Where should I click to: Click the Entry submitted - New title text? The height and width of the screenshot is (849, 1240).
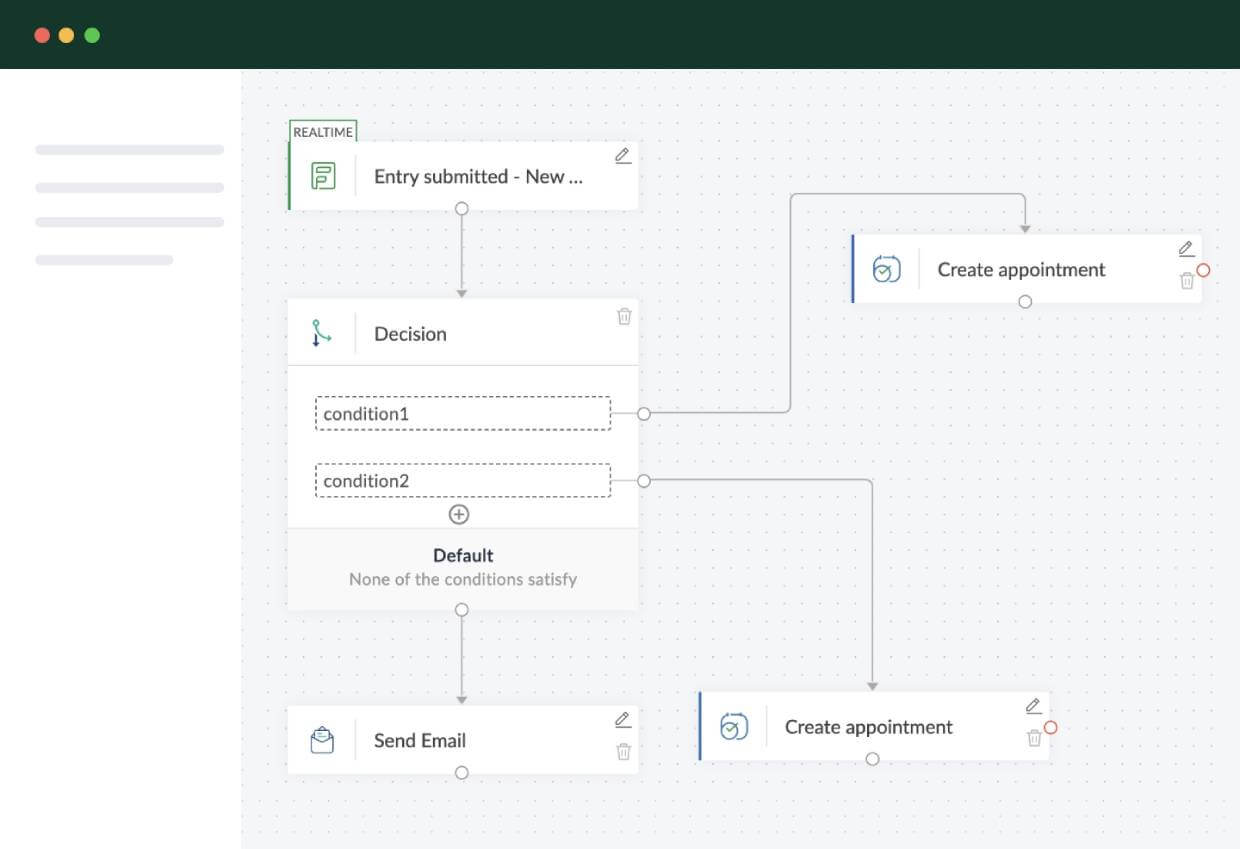point(478,177)
